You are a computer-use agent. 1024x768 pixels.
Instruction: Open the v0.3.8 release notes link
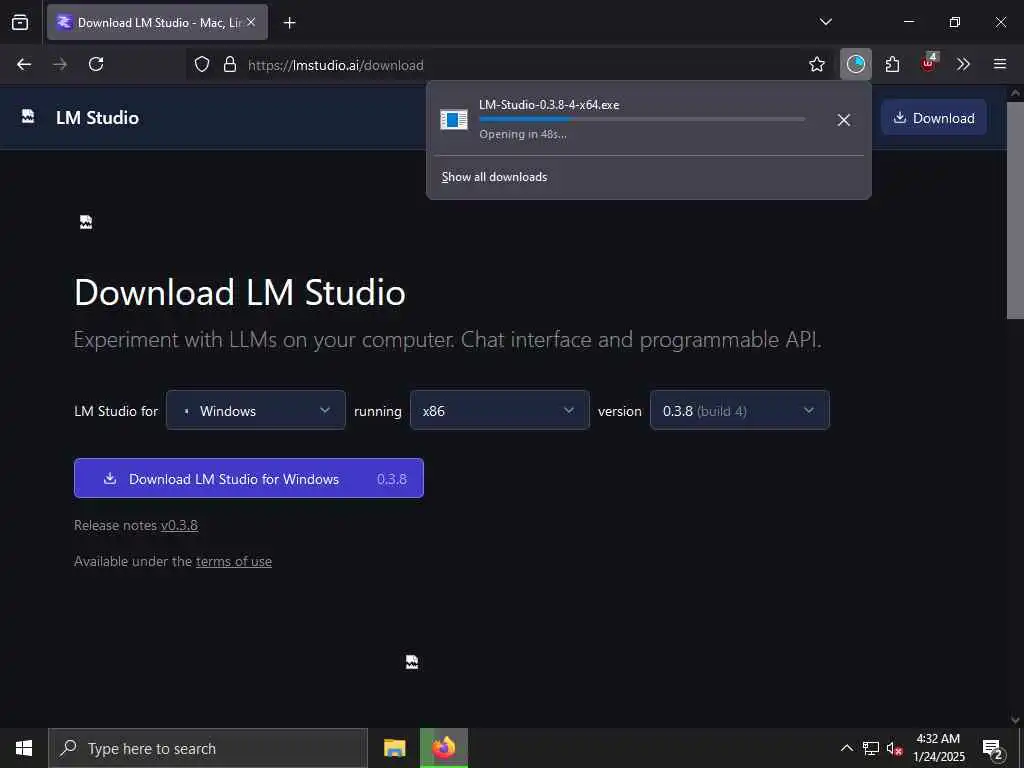[179, 525]
